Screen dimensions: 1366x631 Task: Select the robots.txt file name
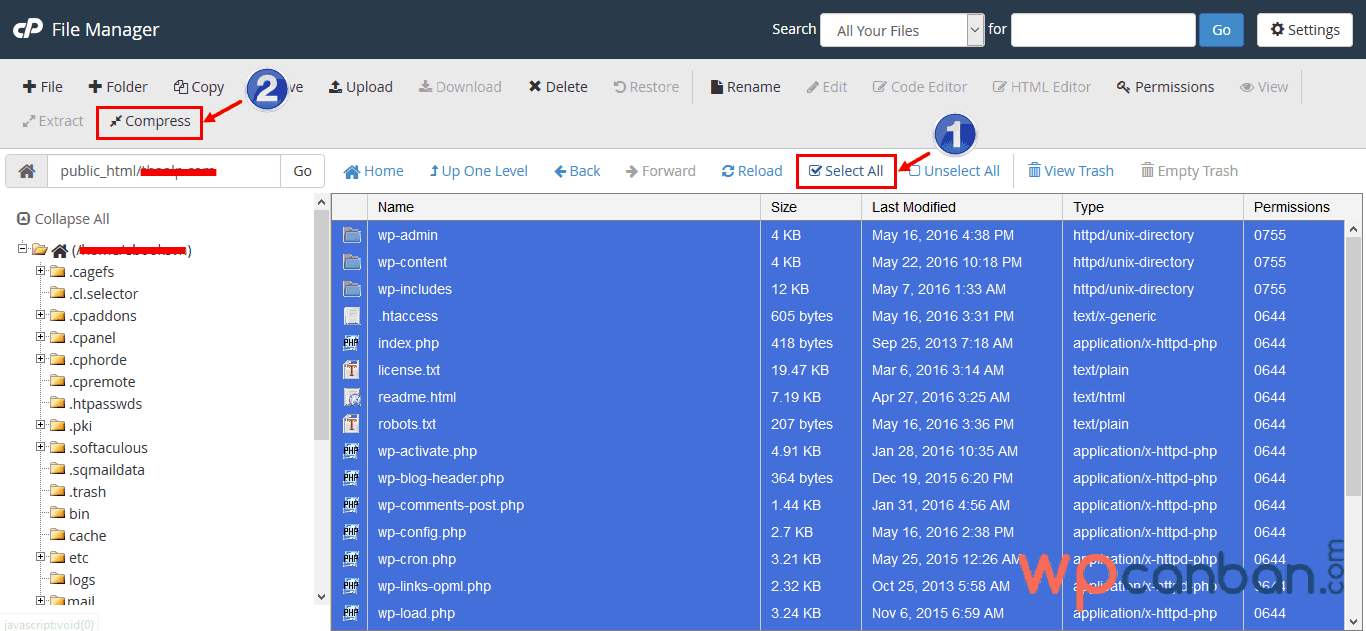tap(406, 424)
